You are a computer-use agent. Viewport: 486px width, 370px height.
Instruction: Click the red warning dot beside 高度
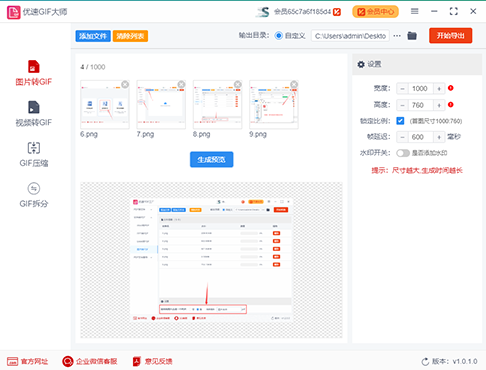tap(451, 105)
